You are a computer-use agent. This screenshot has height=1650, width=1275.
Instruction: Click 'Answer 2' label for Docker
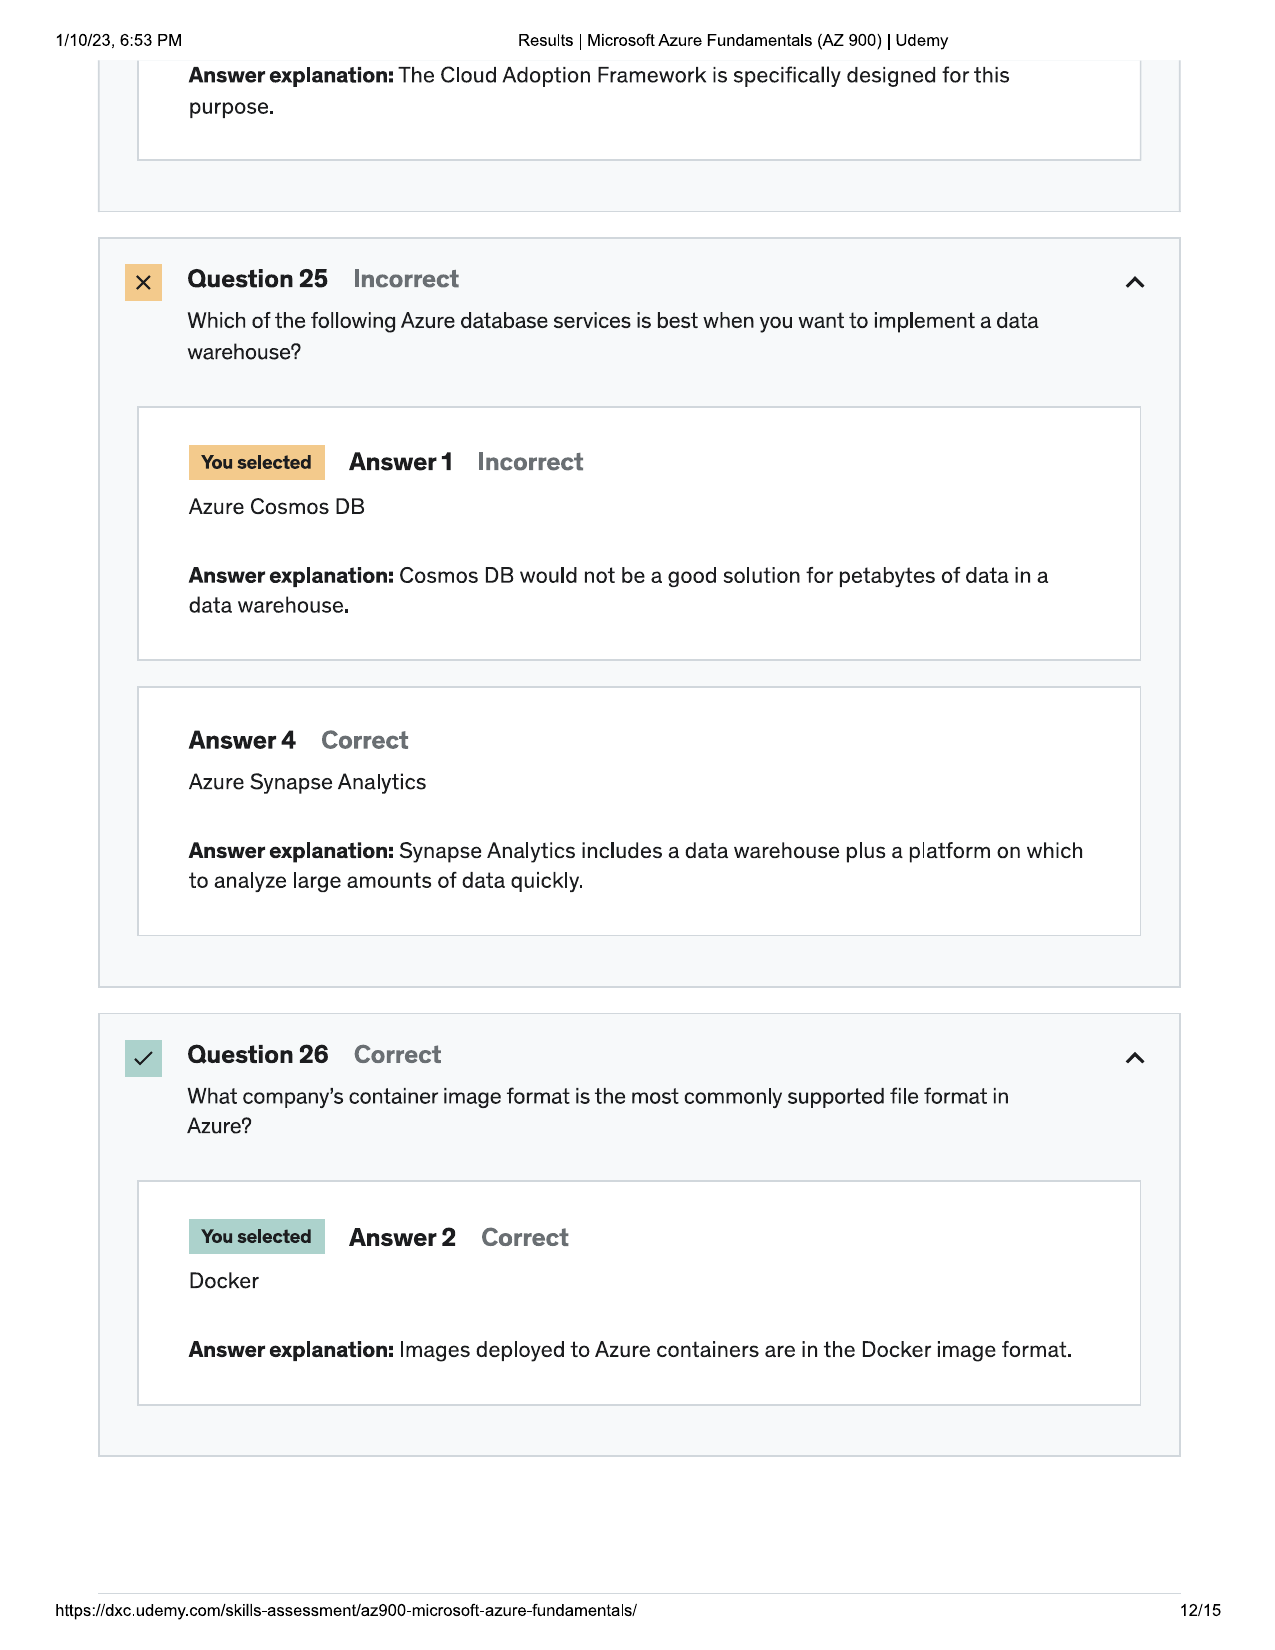tap(402, 1238)
